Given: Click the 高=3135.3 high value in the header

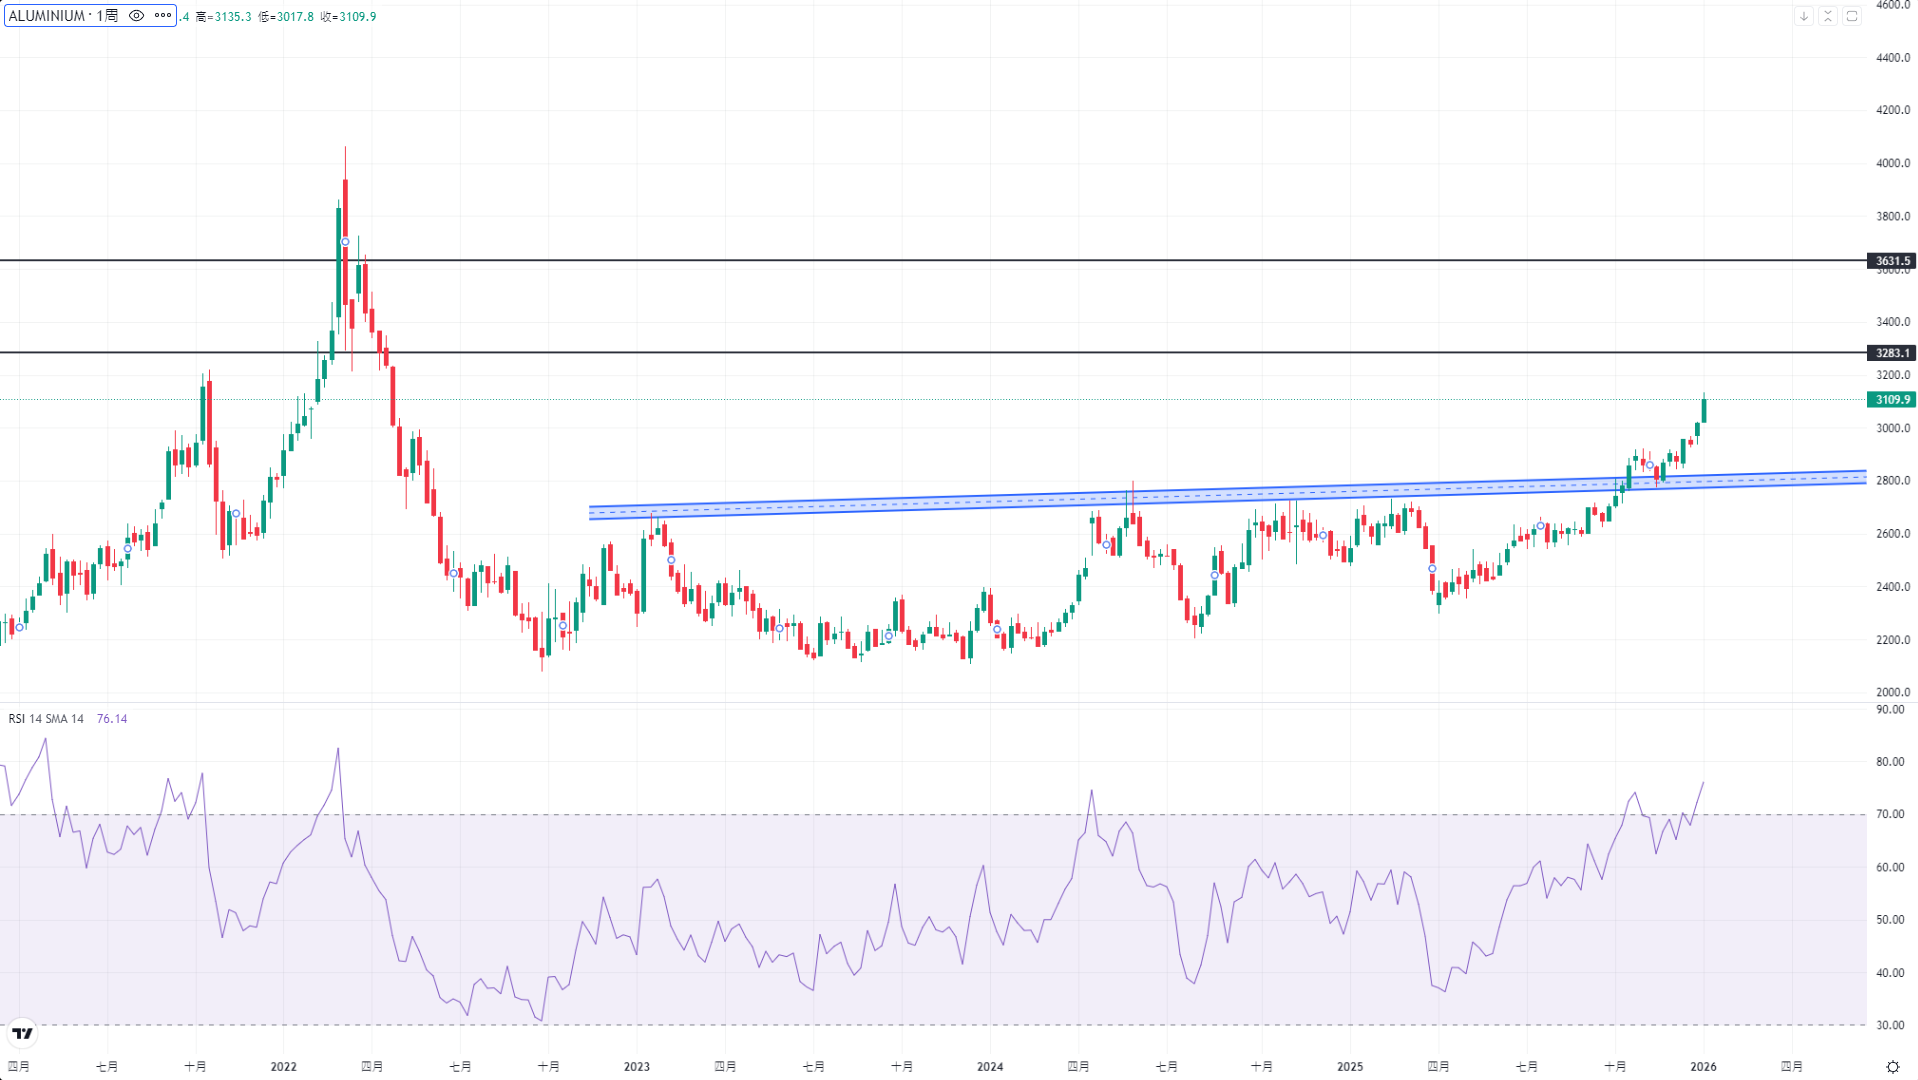Looking at the screenshot, I should pyautogui.click(x=224, y=17).
